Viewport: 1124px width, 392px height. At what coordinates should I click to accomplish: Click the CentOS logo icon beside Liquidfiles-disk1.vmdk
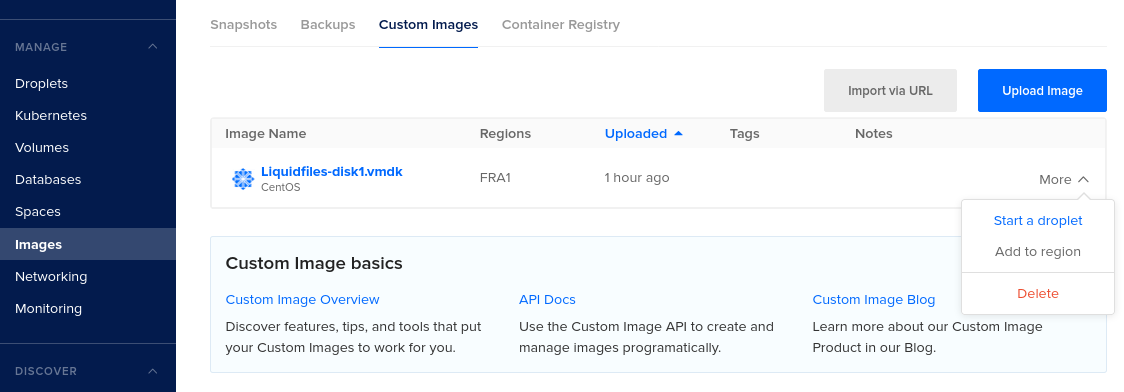coord(243,179)
